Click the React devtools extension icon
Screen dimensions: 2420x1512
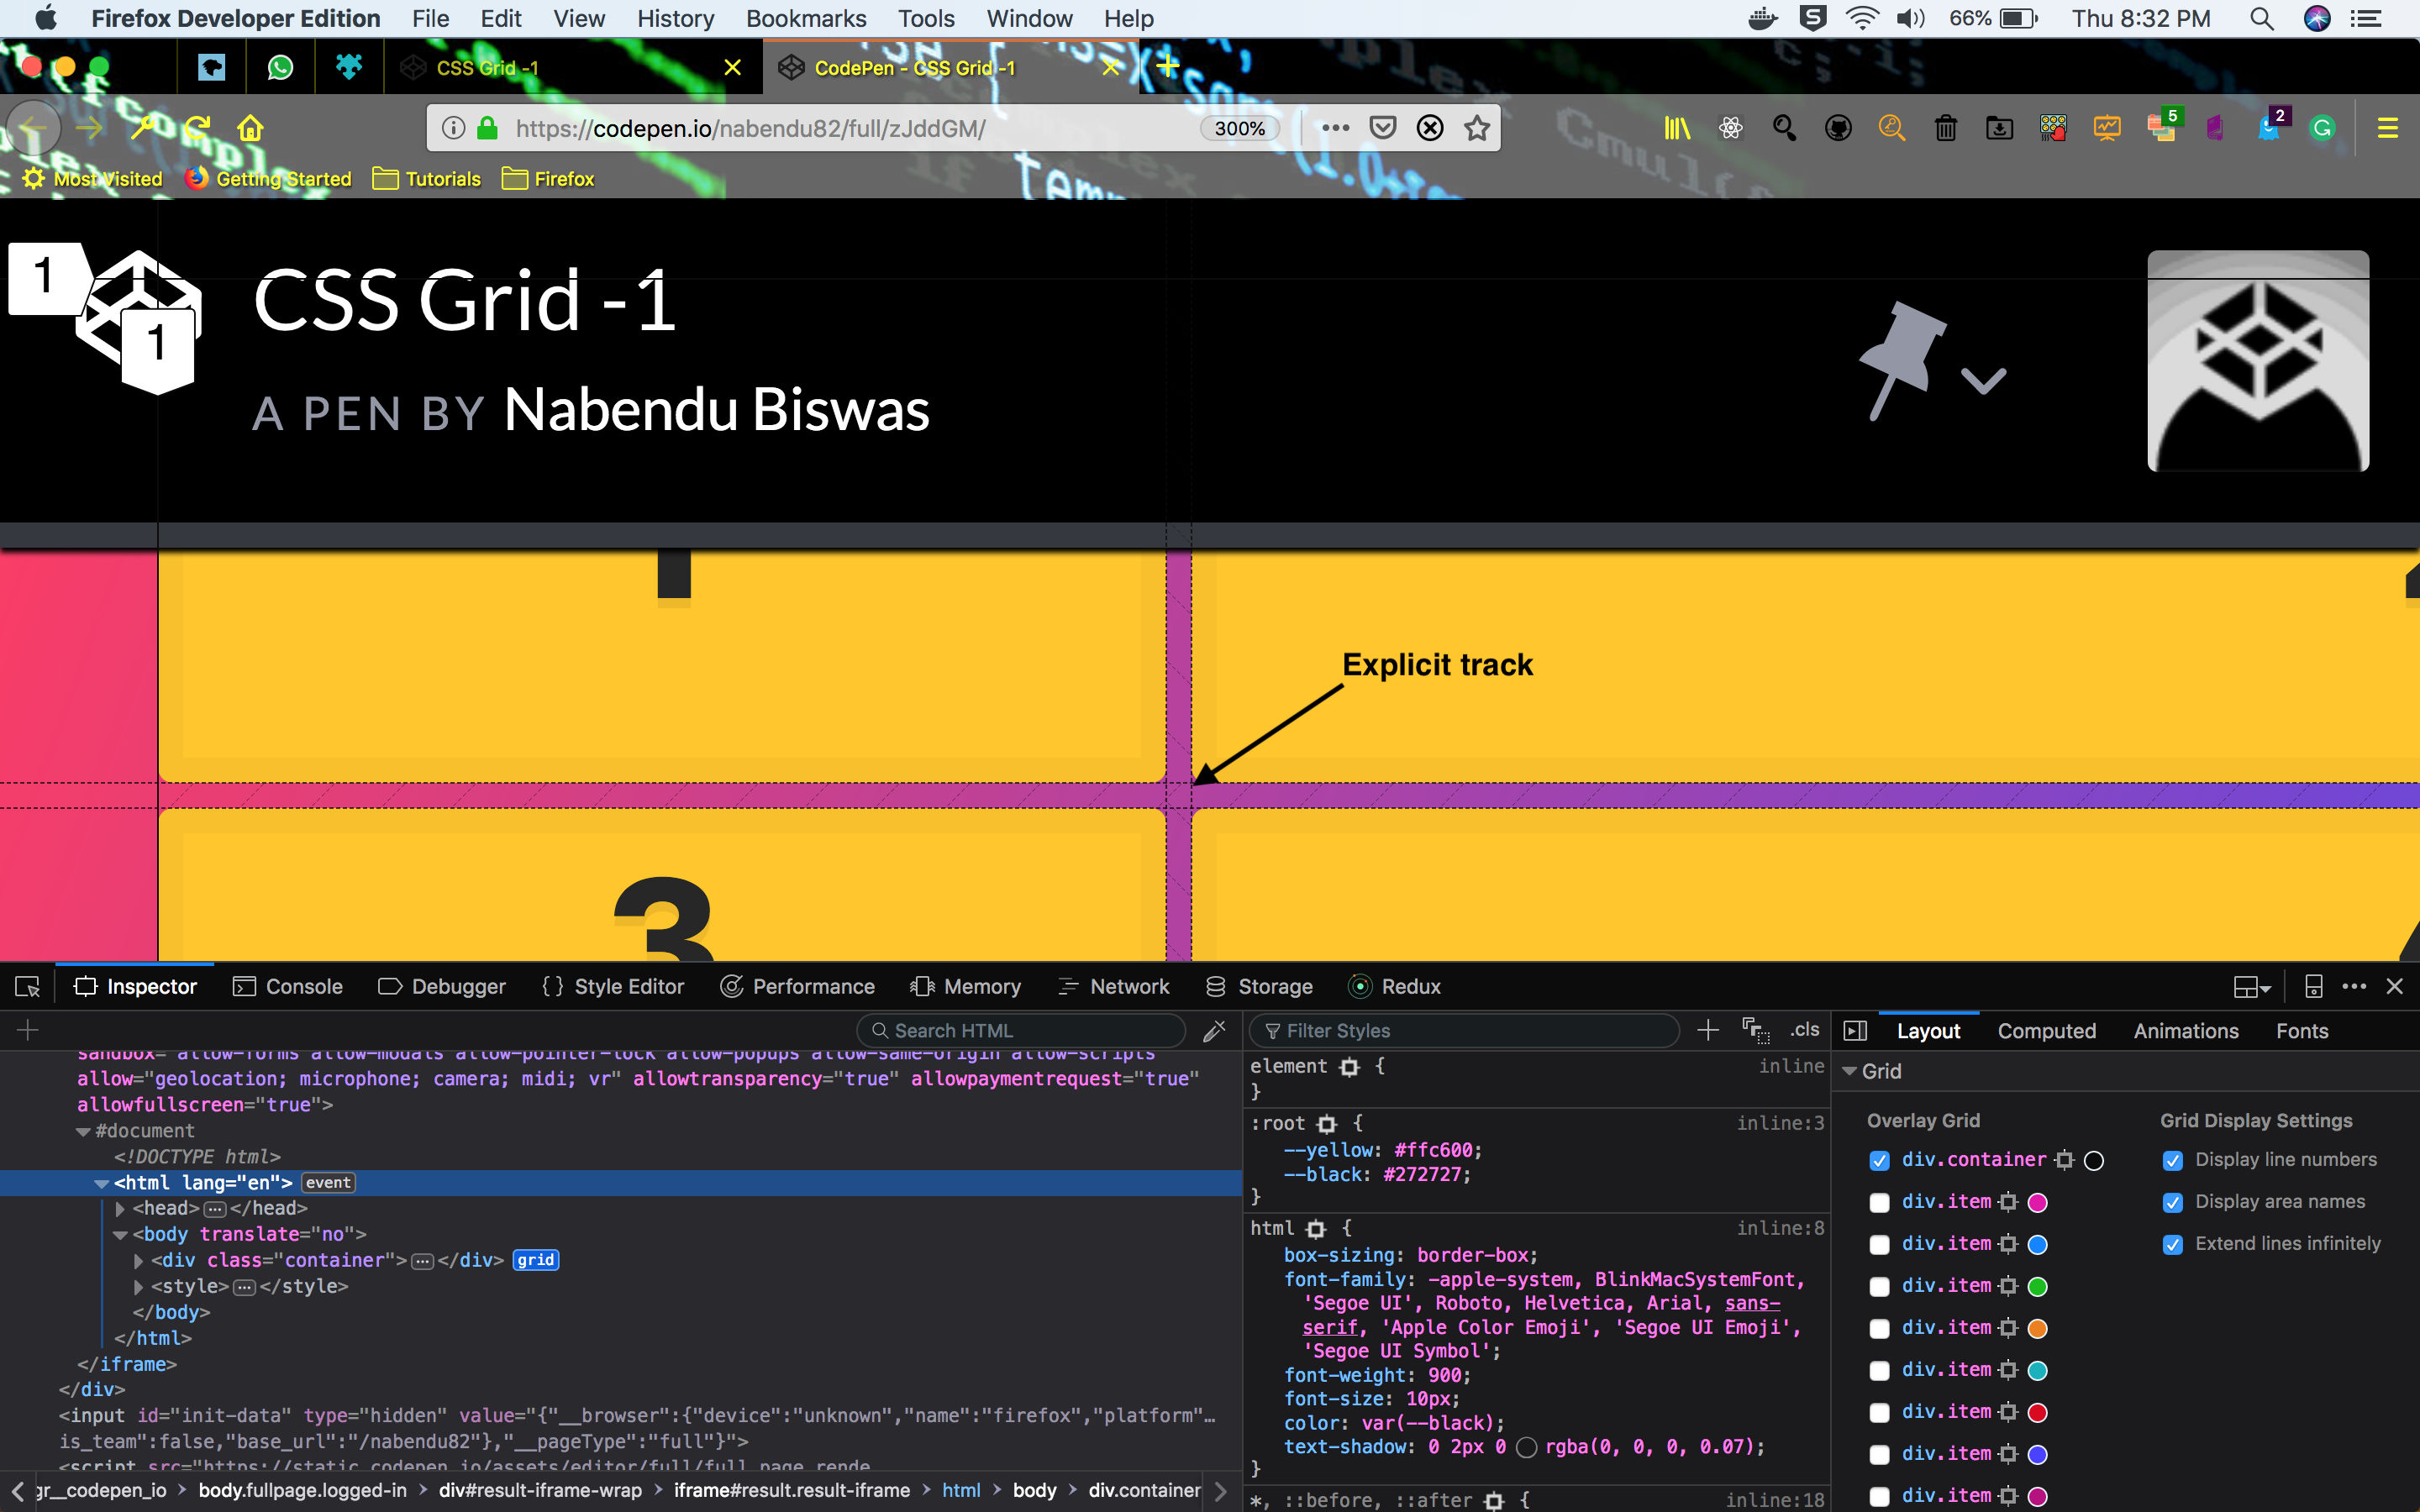click(x=1731, y=128)
